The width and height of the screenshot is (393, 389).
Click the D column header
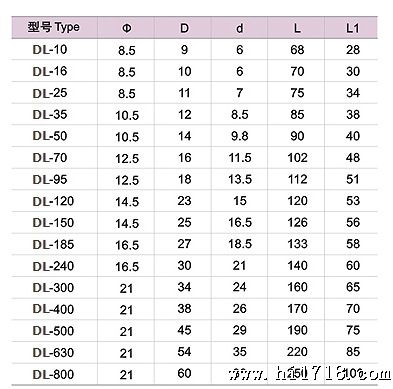coord(184,28)
